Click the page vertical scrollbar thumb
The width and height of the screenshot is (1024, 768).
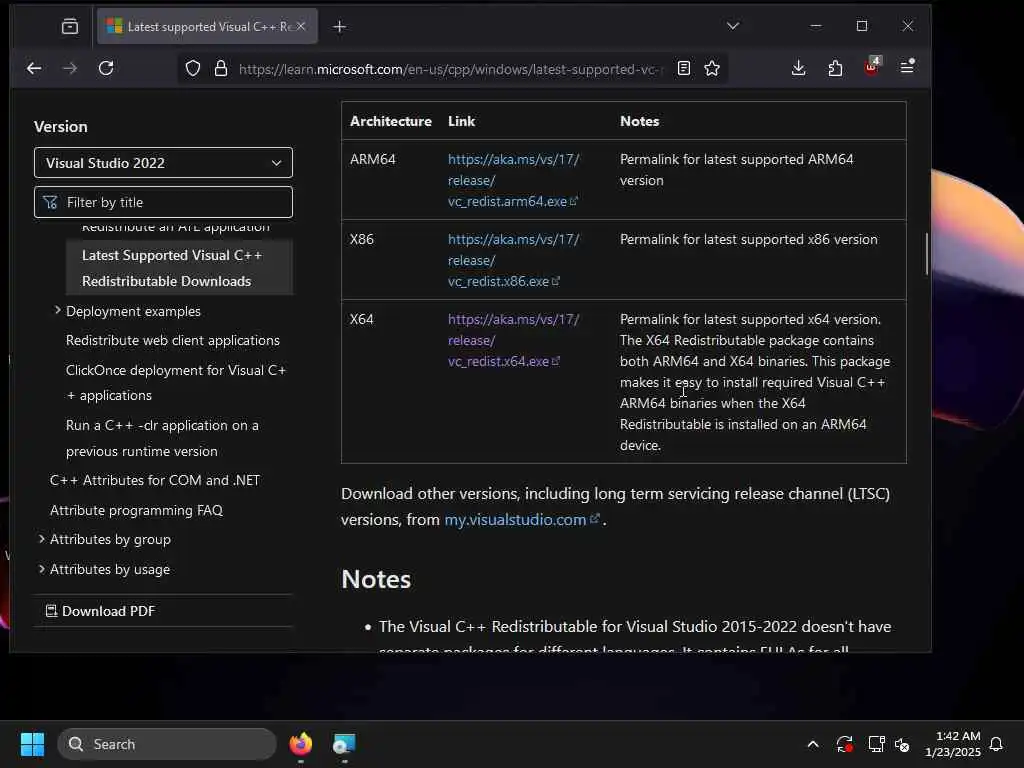[927, 253]
